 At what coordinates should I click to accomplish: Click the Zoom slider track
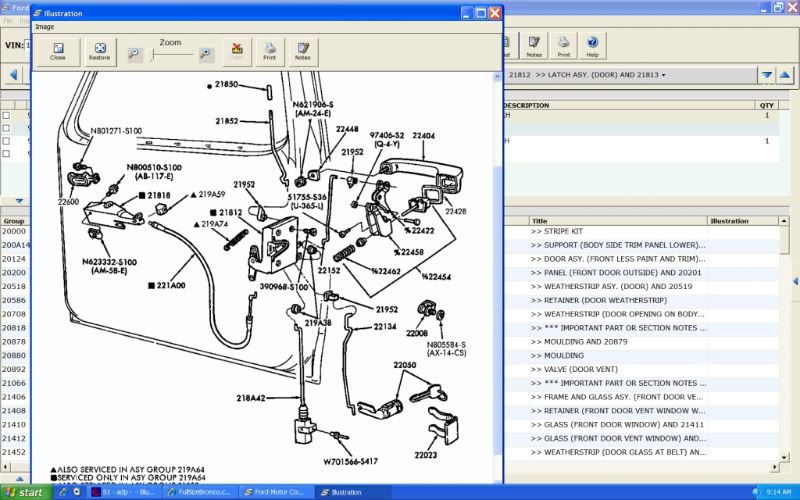[x=170, y=56]
